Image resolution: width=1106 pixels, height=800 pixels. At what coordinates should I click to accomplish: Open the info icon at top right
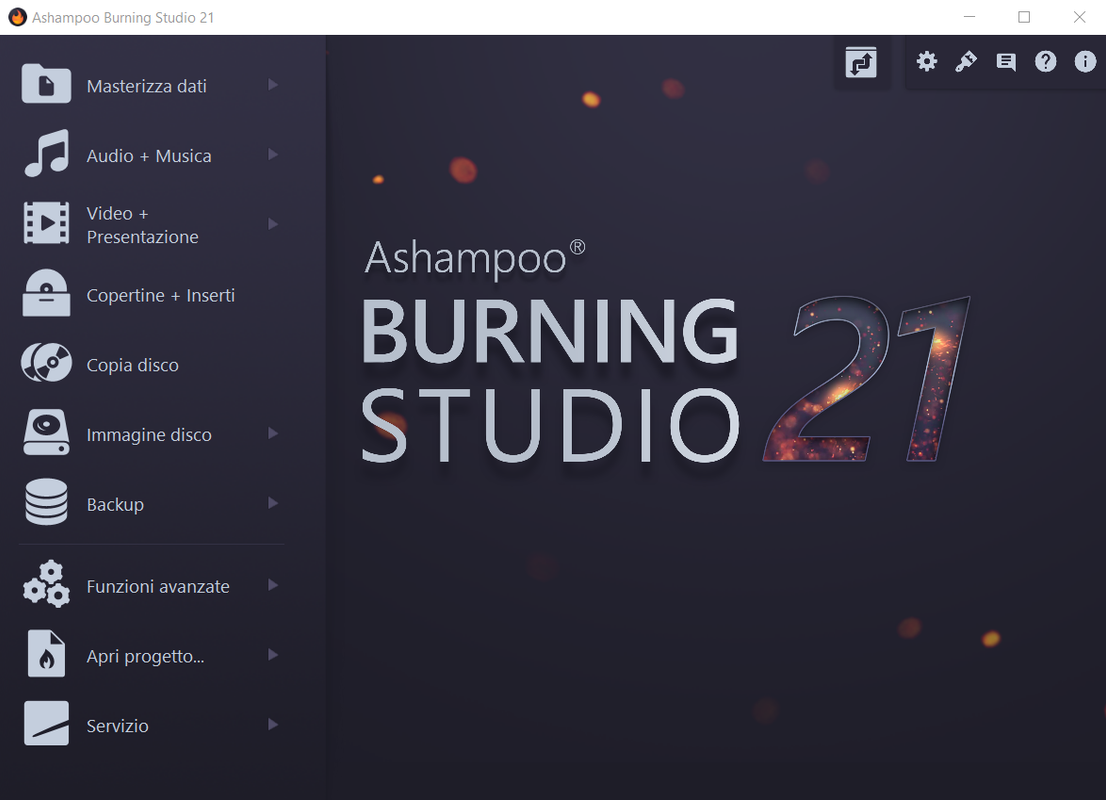click(1085, 61)
